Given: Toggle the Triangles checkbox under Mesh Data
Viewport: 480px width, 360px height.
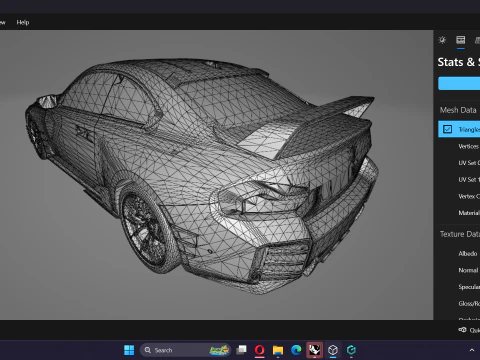Looking at the screenshot, I should coord(447,129).
